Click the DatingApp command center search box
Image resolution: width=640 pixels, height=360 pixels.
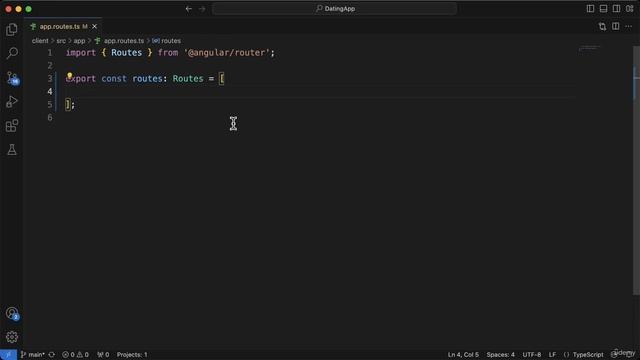click(x=334, y=9)
